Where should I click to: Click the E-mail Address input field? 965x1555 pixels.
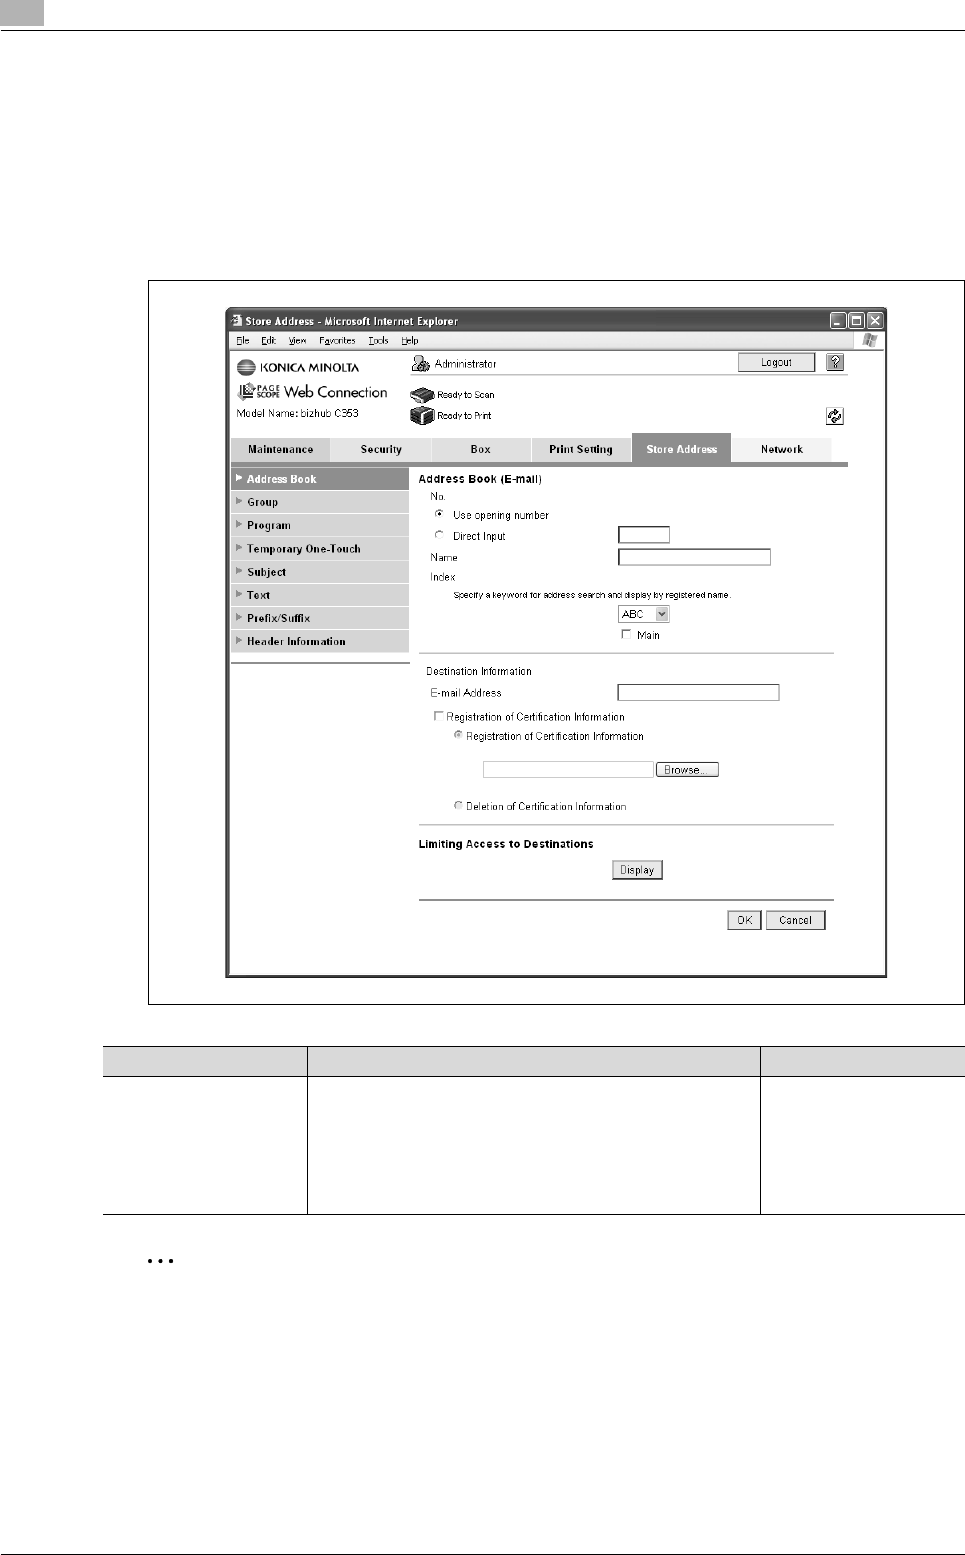click(x=698, y=692)
